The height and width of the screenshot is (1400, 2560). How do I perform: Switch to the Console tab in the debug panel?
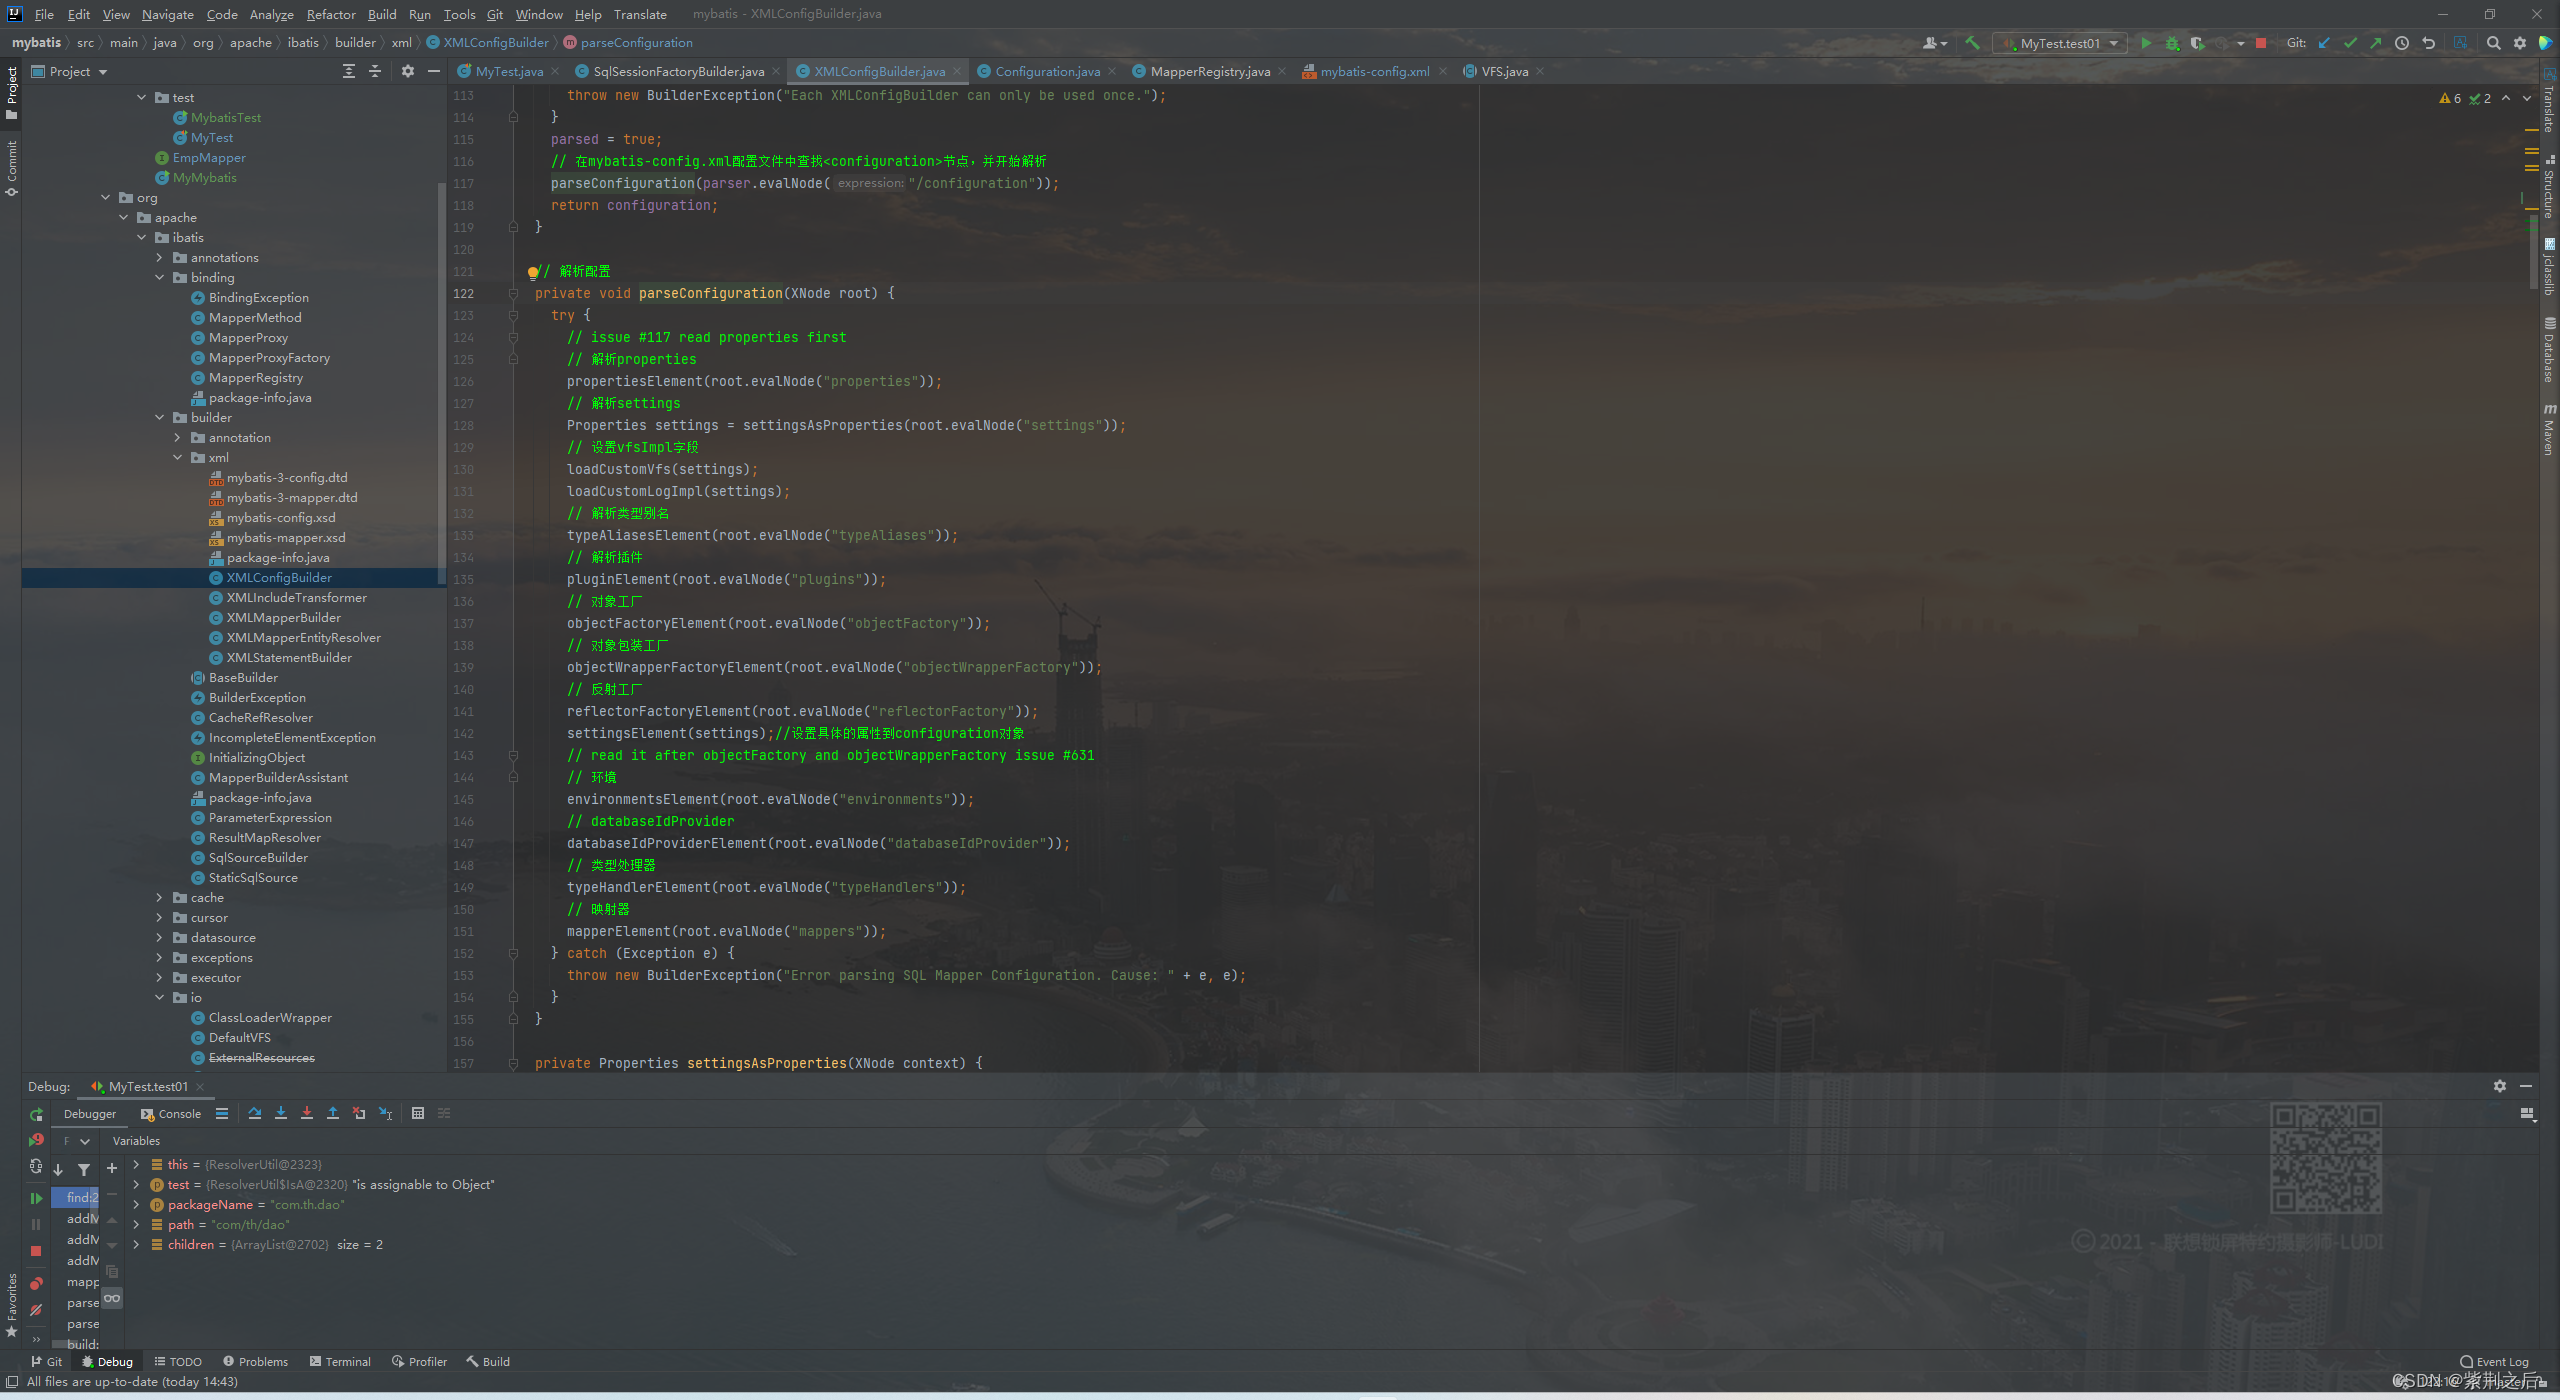coord(171,1113)
